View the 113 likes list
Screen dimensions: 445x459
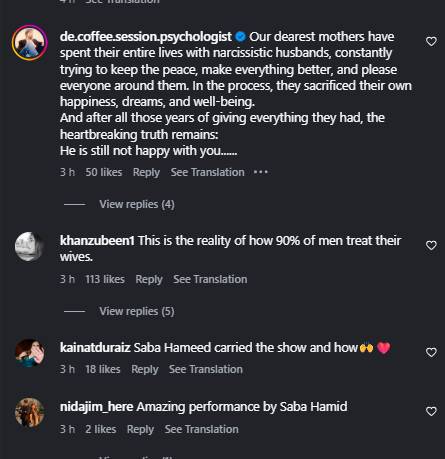[x=105, y=279]
